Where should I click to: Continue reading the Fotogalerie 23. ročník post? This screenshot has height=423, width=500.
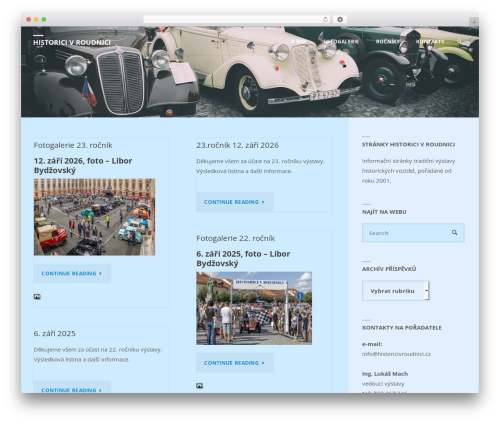pos(72,273)
